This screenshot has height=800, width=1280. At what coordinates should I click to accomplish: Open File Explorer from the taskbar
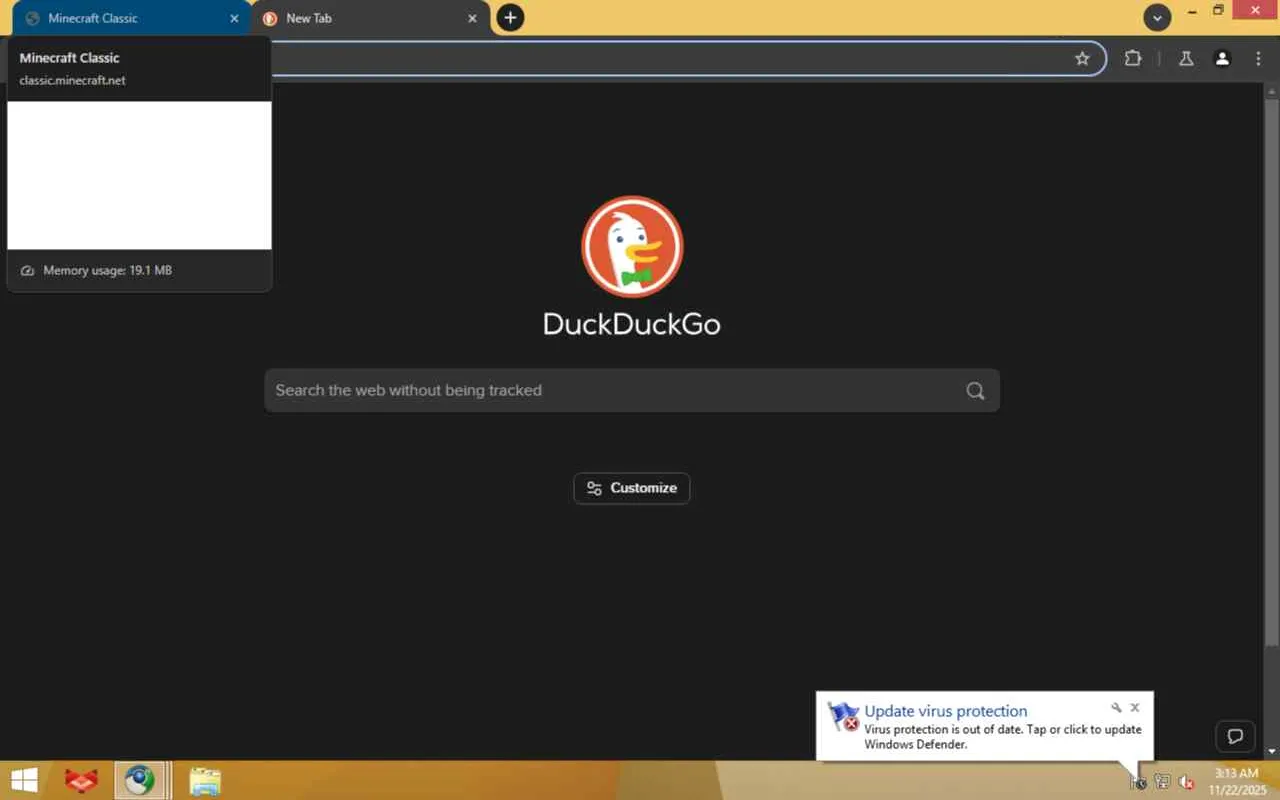205,780
